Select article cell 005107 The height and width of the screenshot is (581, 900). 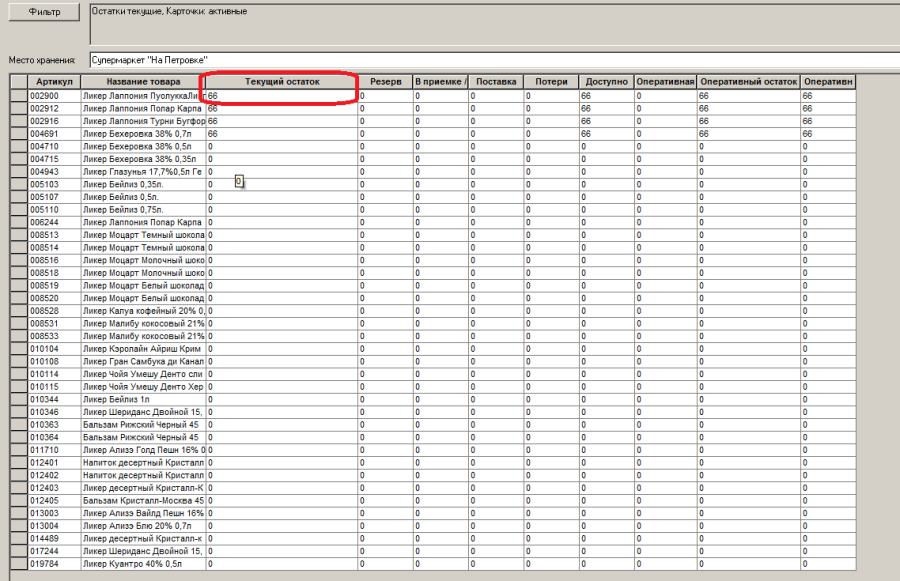click(x=55, y=197)
